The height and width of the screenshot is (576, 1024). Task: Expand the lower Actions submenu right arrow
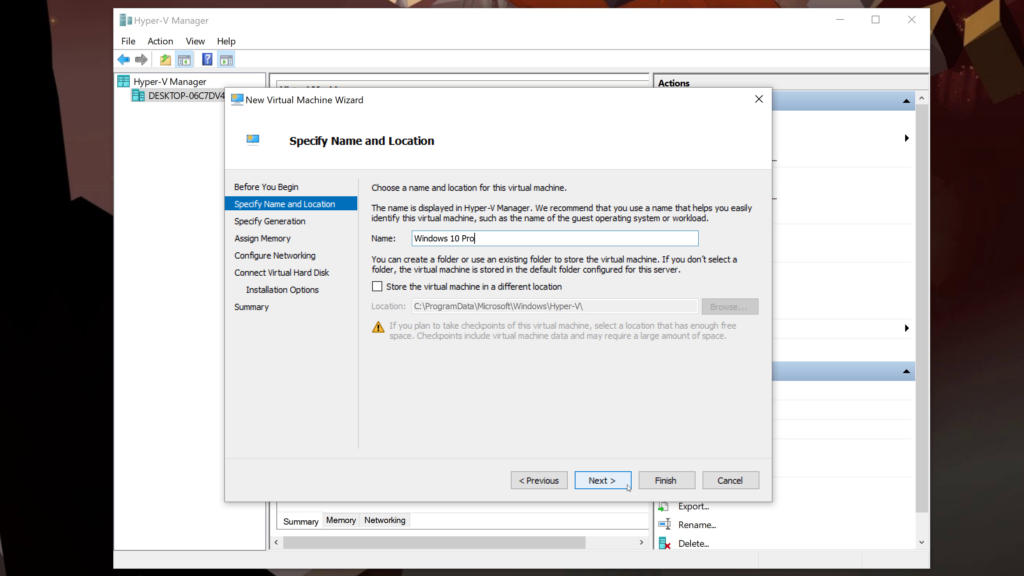(x=906, y=328)
